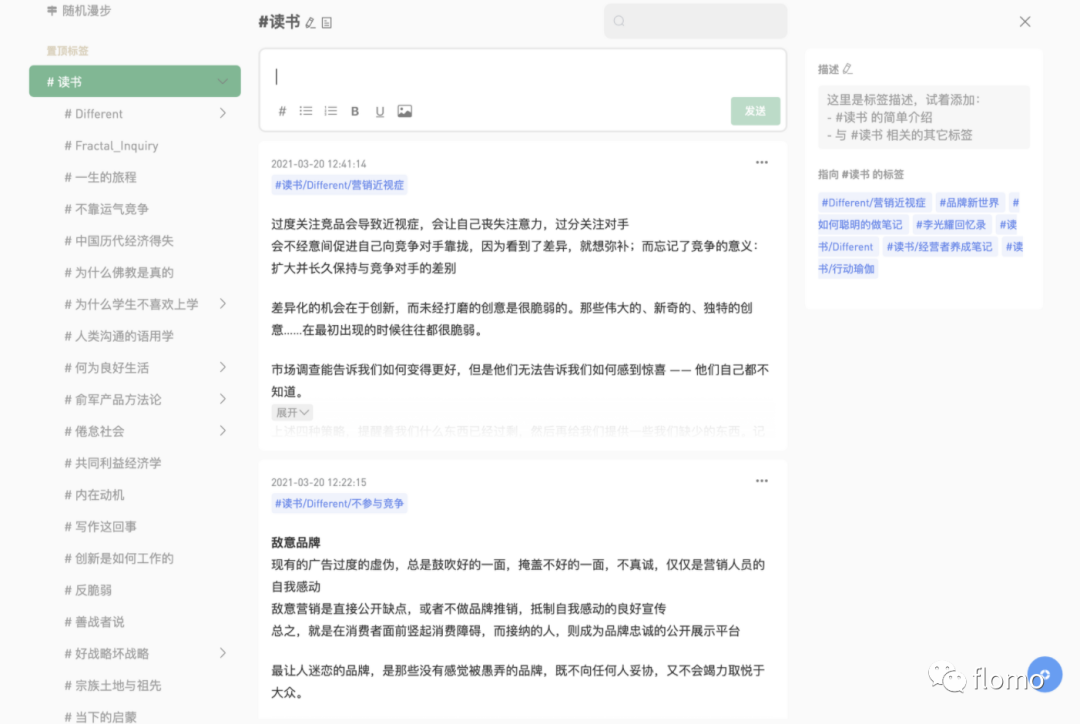
Task: Expand the Different tag subtree
Action: 222,113
